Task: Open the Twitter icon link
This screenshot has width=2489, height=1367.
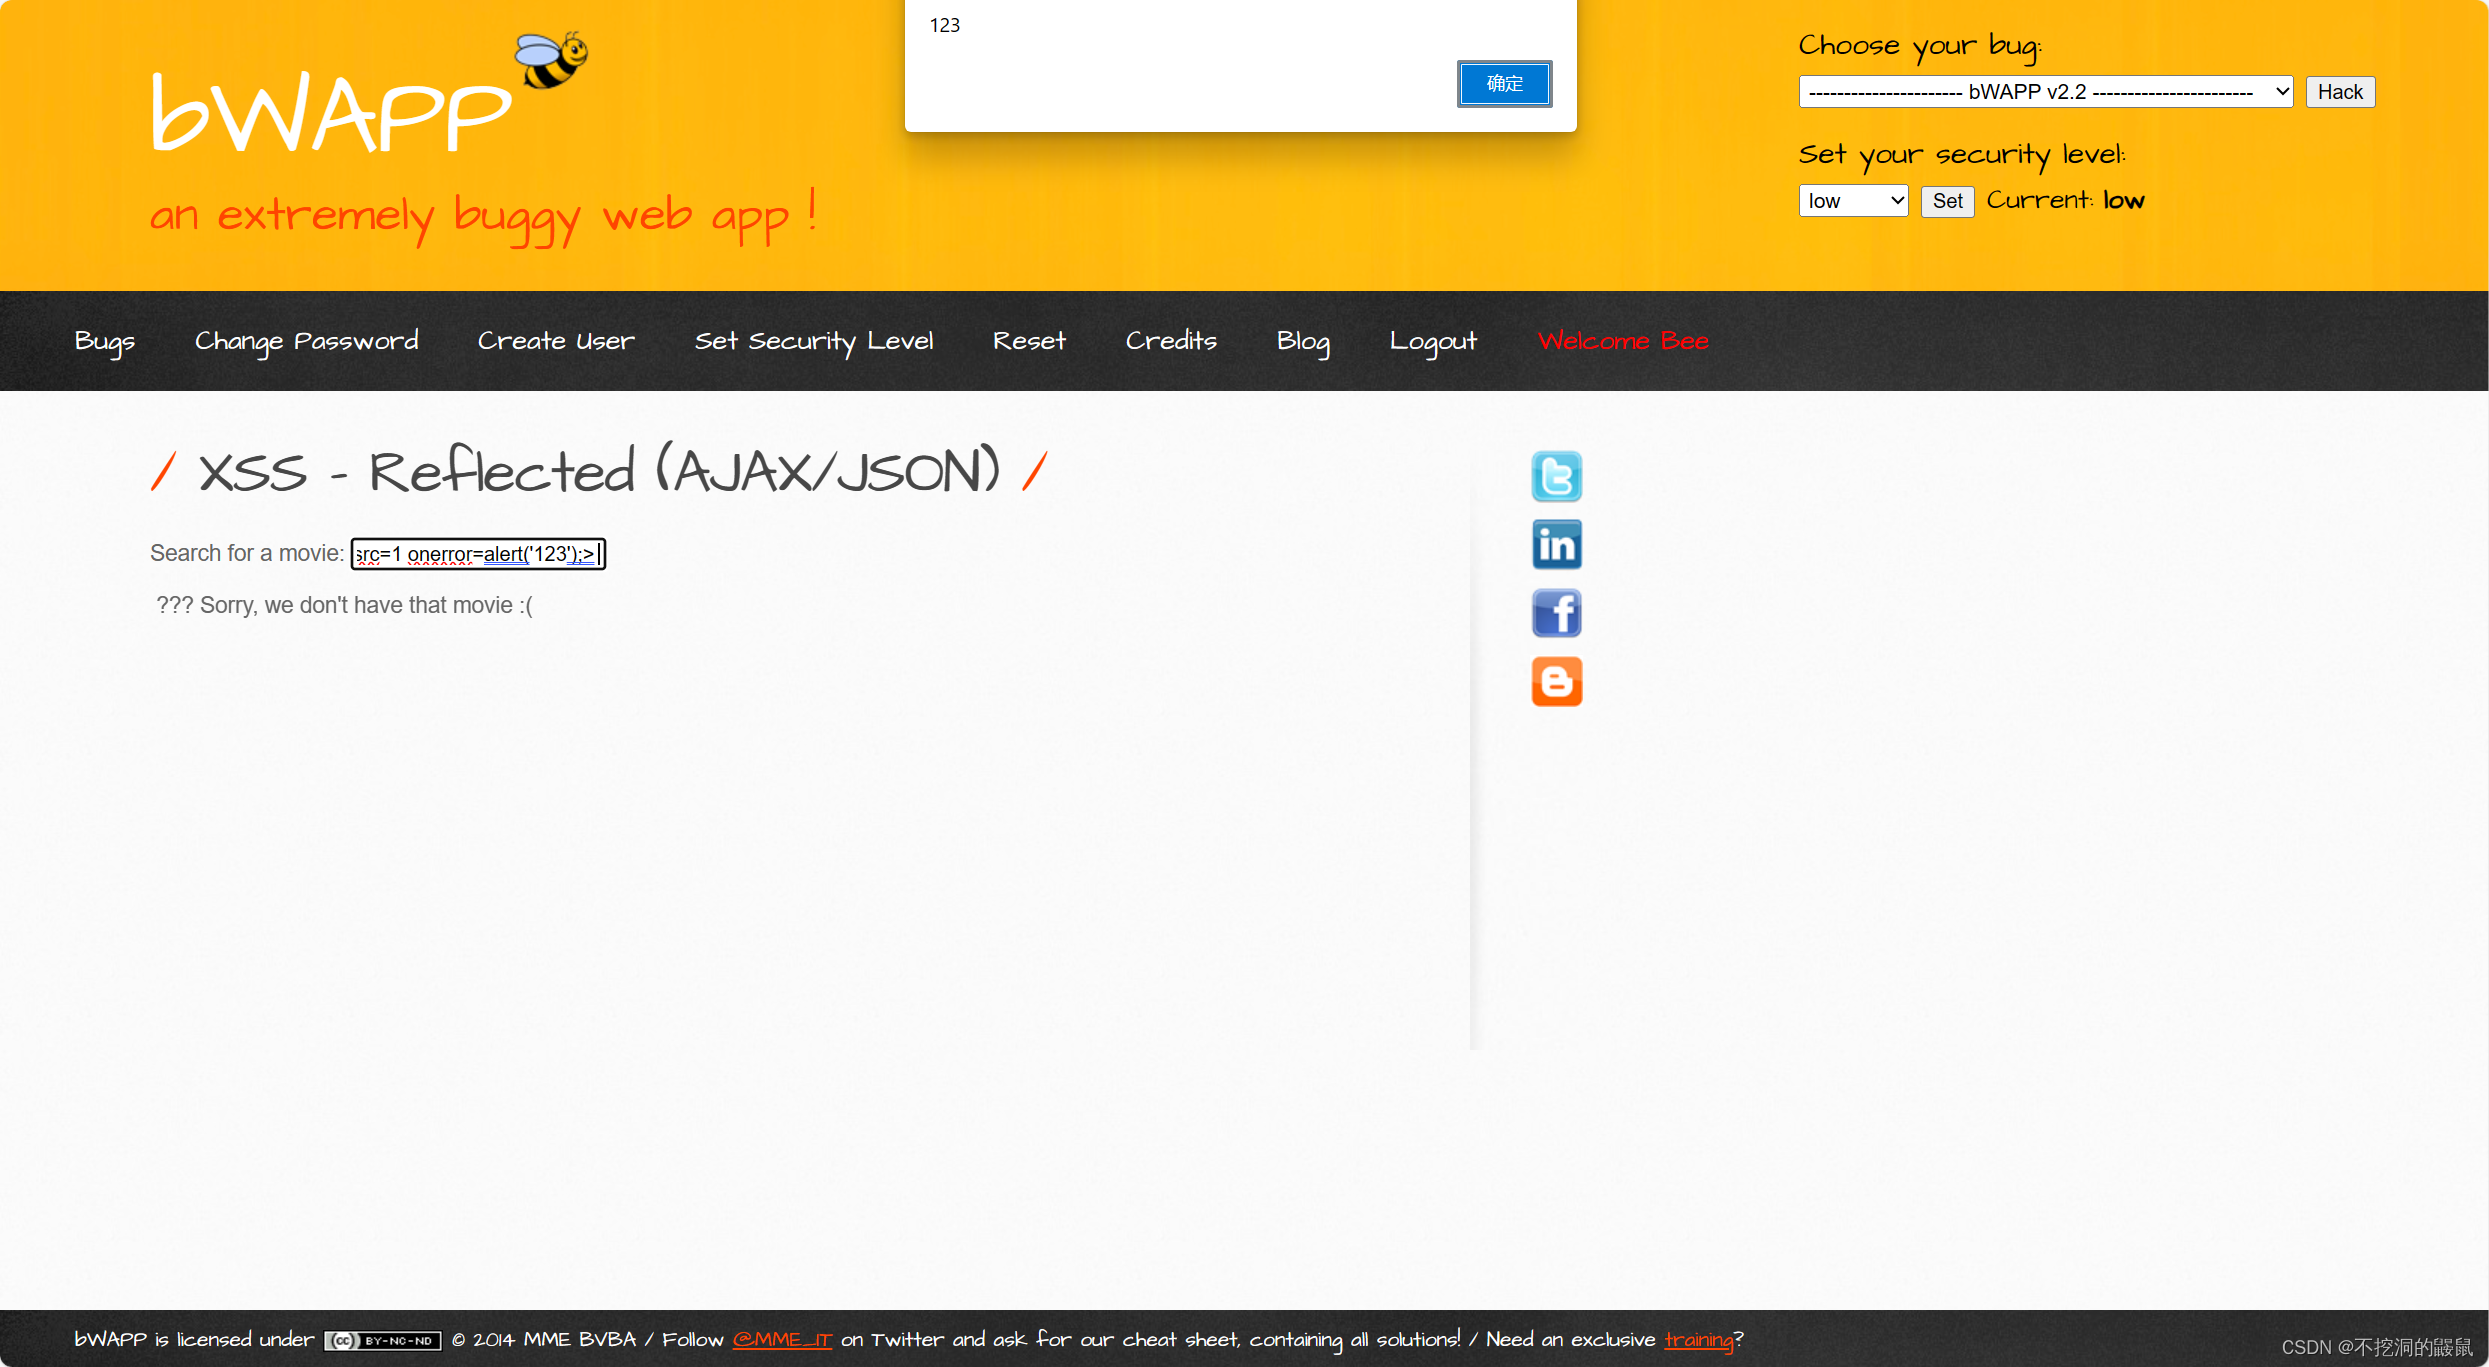Action: pos(1556,476)
